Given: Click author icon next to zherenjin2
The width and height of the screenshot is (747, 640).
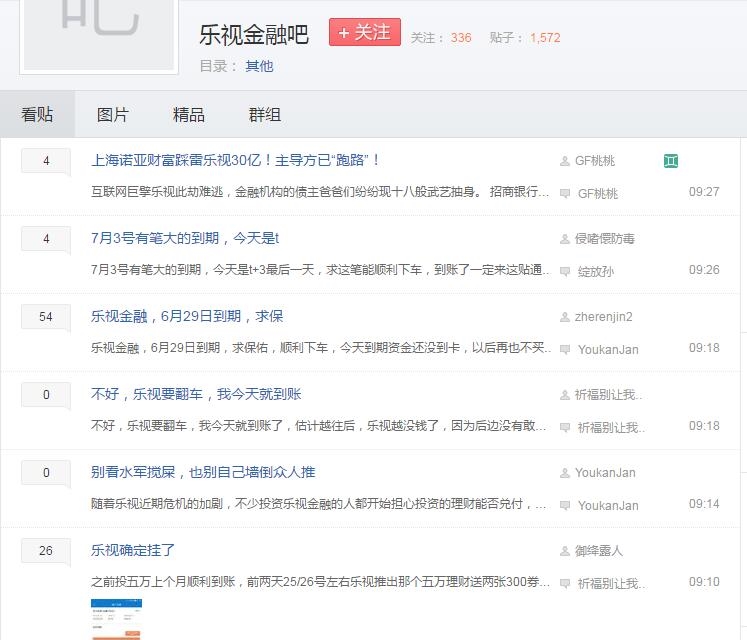Looking at the screenshot, I should pos(565,317).
